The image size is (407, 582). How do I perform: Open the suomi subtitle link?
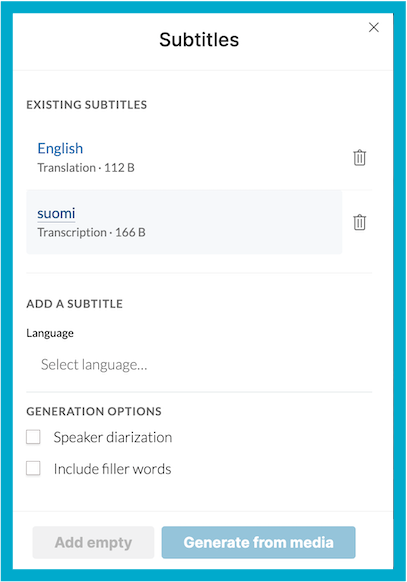56,213
